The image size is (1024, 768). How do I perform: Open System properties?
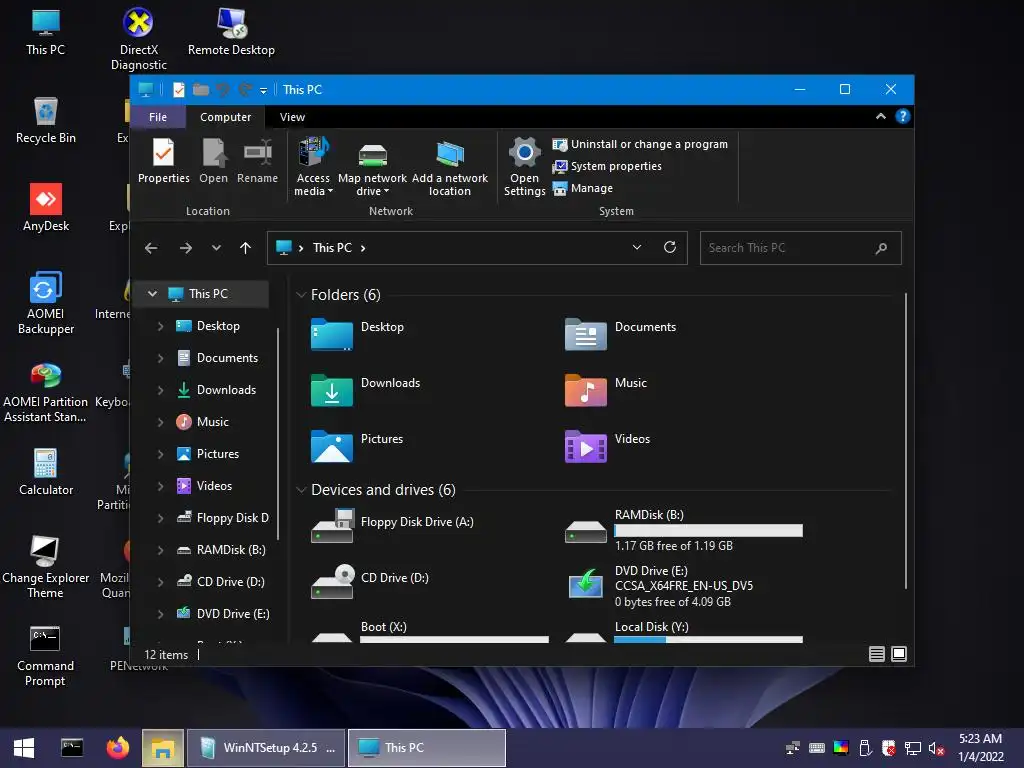point(607,167)
